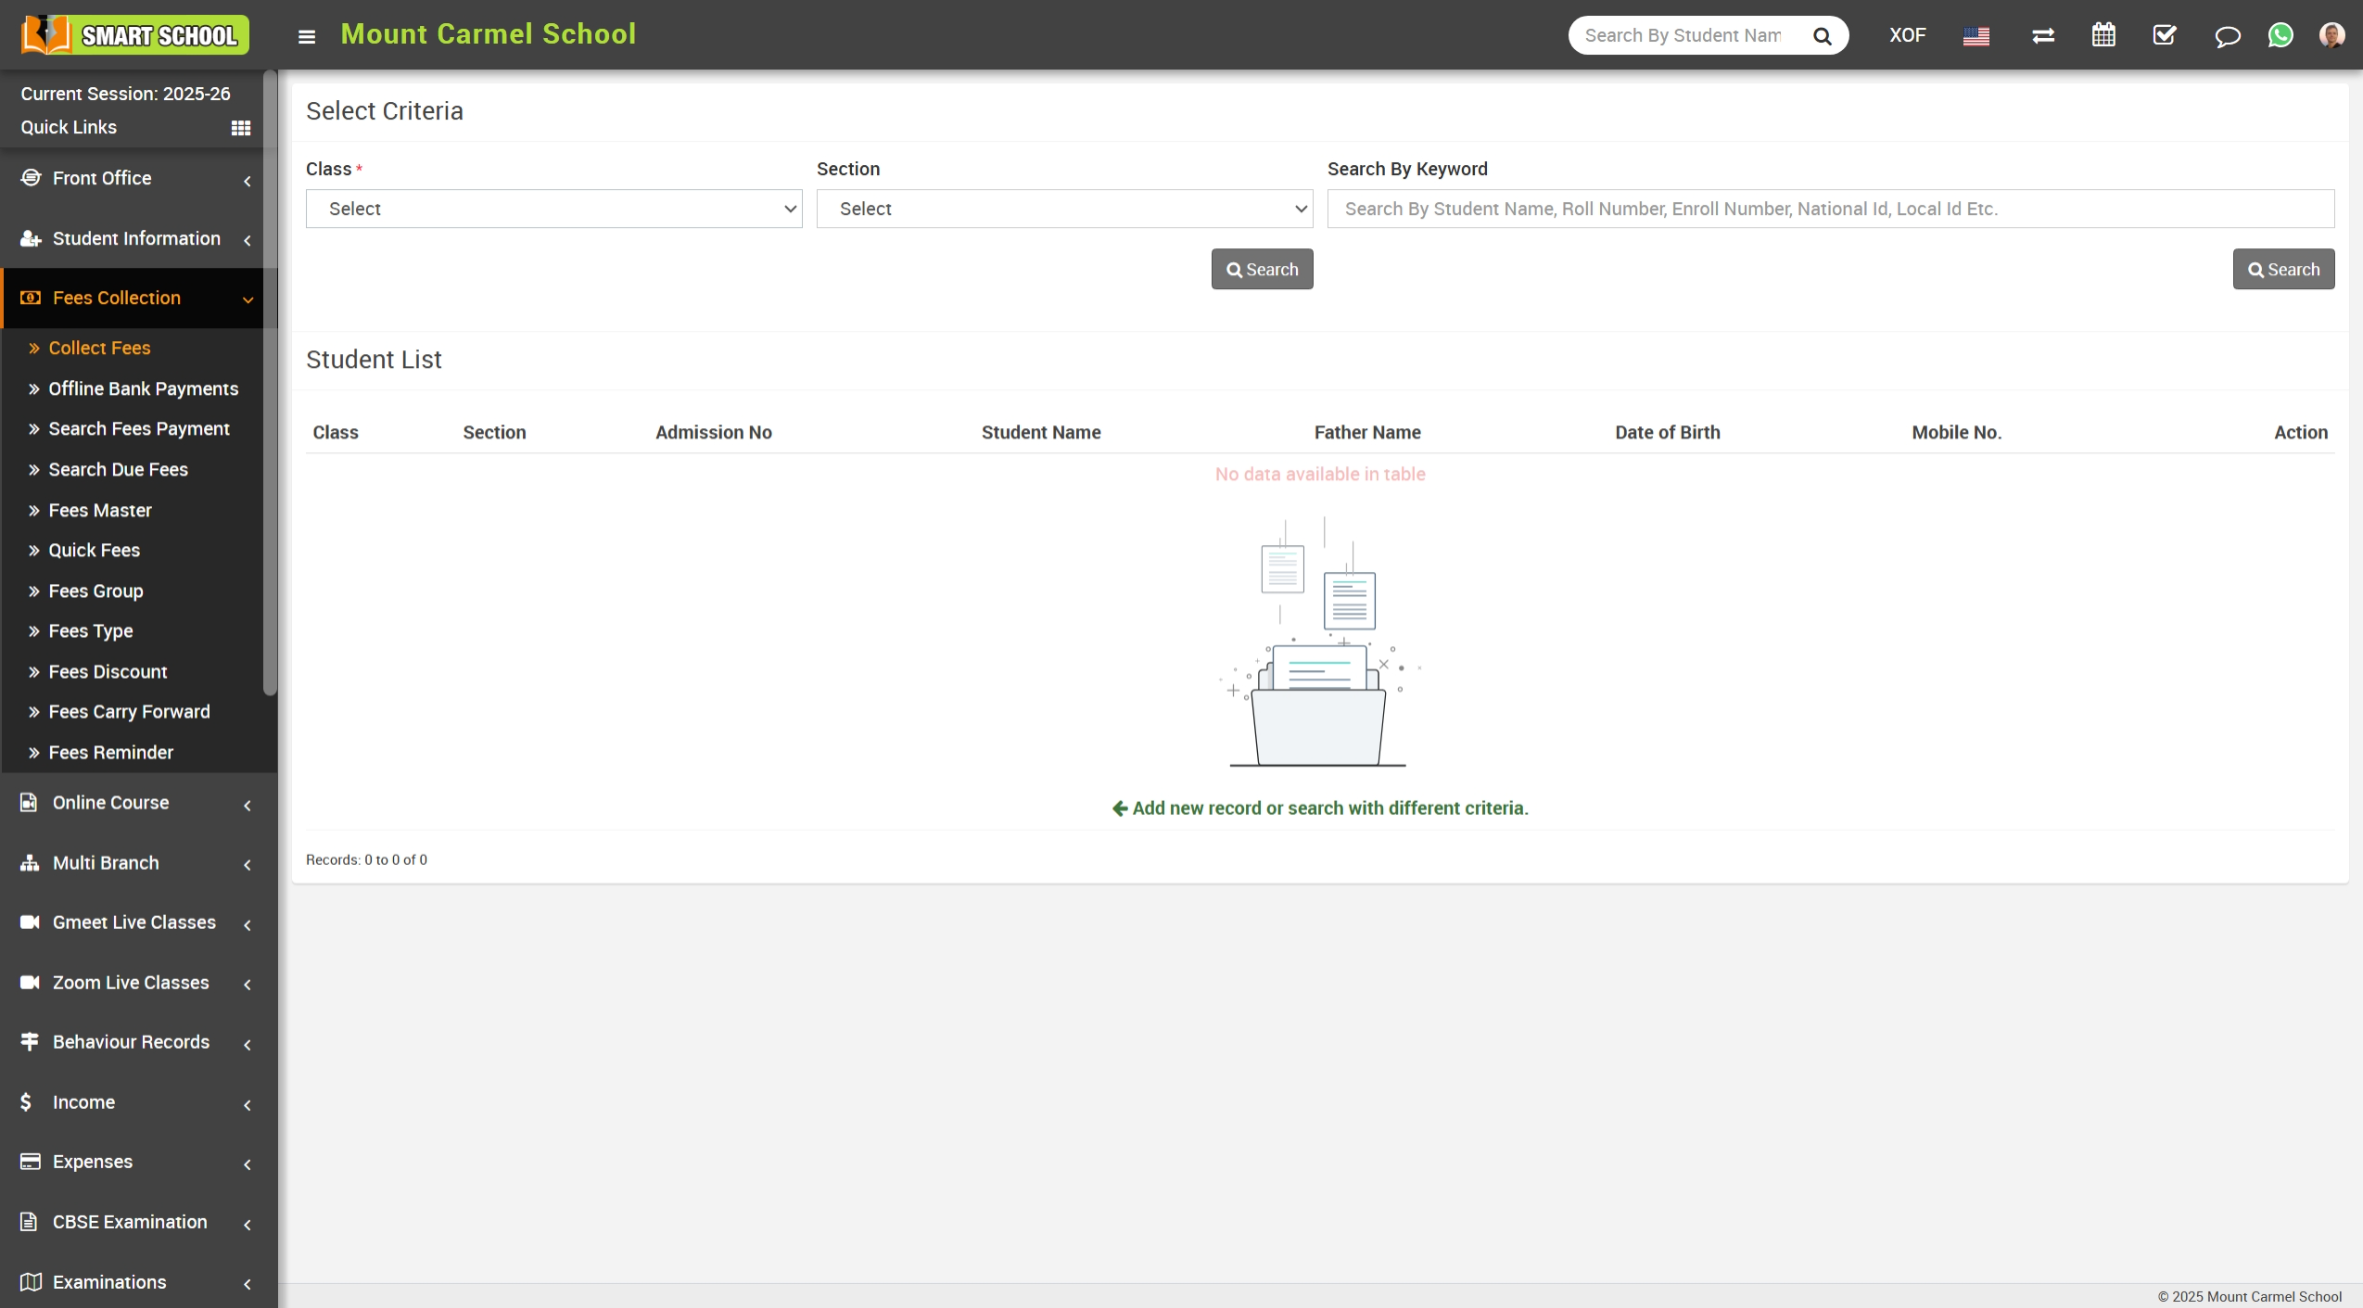Click the Zoom Live Classes camera icon
Viewport: 2363px width, 1308px height.
tap(30, 982)
